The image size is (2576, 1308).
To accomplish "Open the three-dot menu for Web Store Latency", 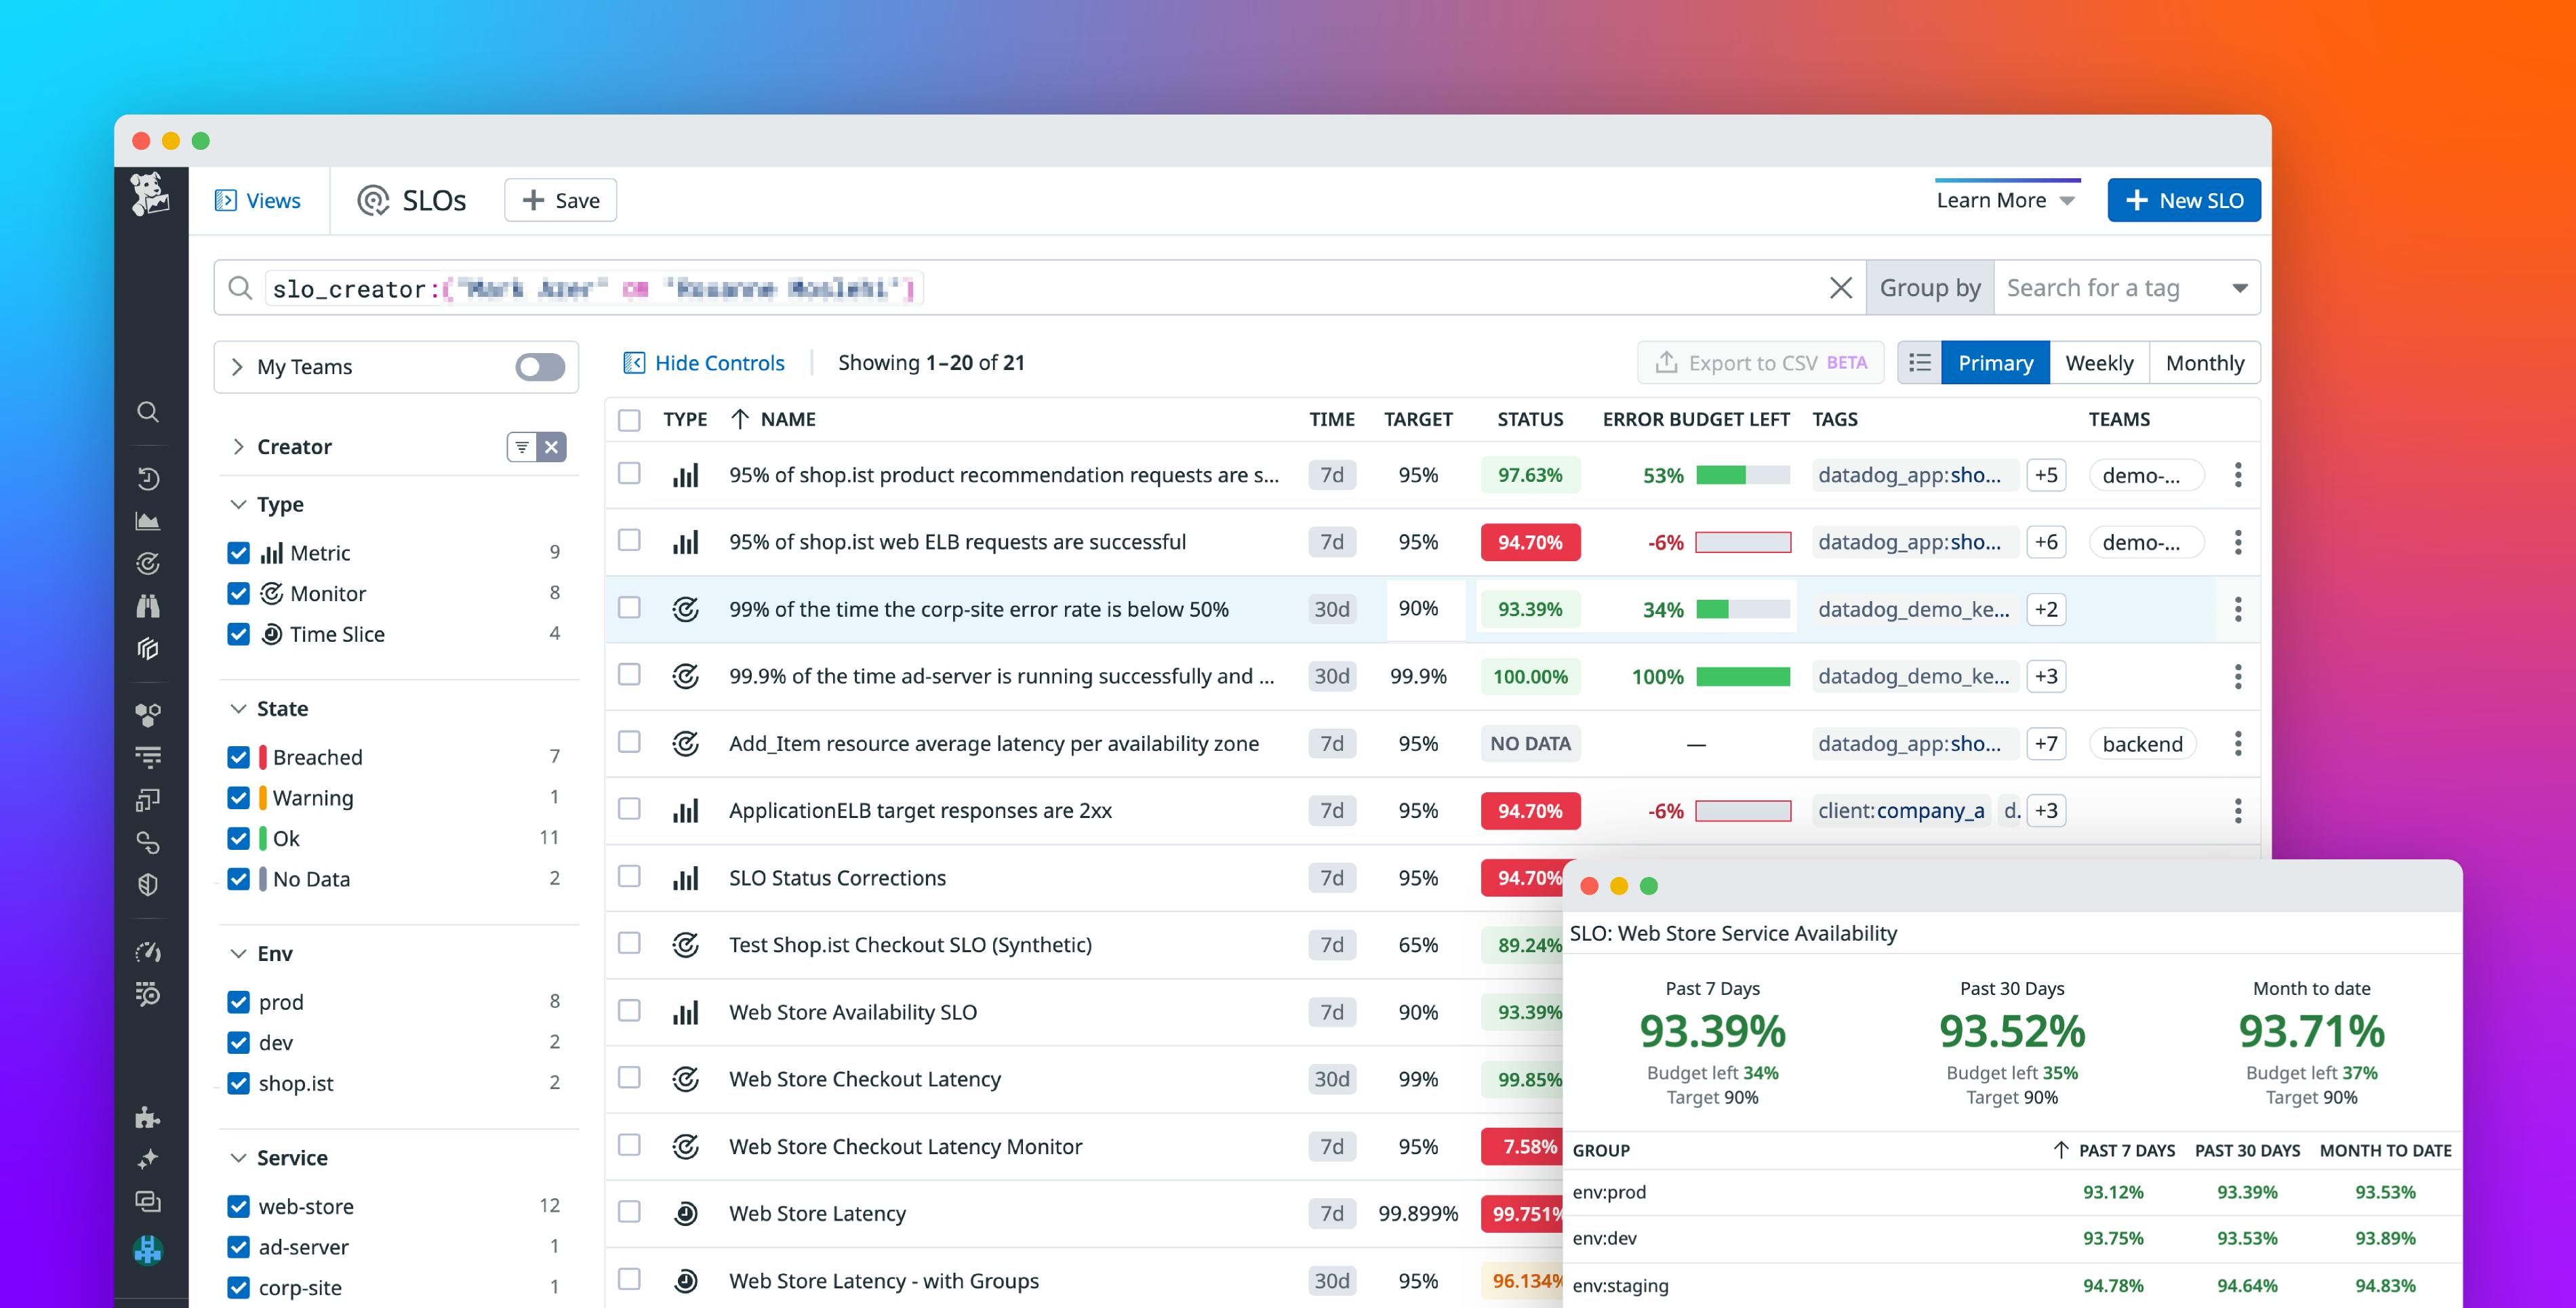I will click(2238, 1213).
